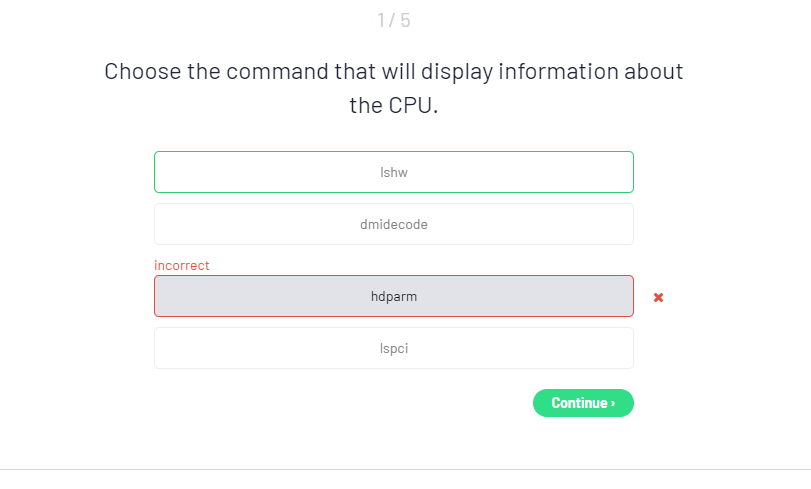Click the red incorrect label
The width and height of the screenshot is (811, 489).
click(182, 265)
